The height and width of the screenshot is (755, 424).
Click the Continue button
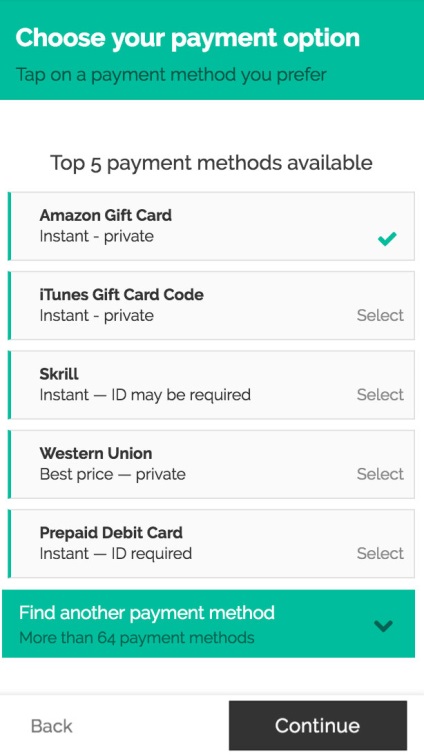[318, 726]
